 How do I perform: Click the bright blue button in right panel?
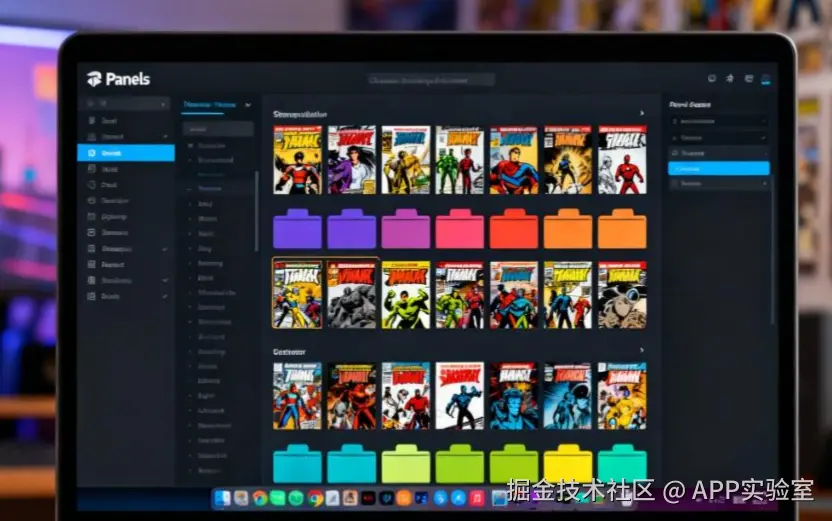(x=718, y=169)
